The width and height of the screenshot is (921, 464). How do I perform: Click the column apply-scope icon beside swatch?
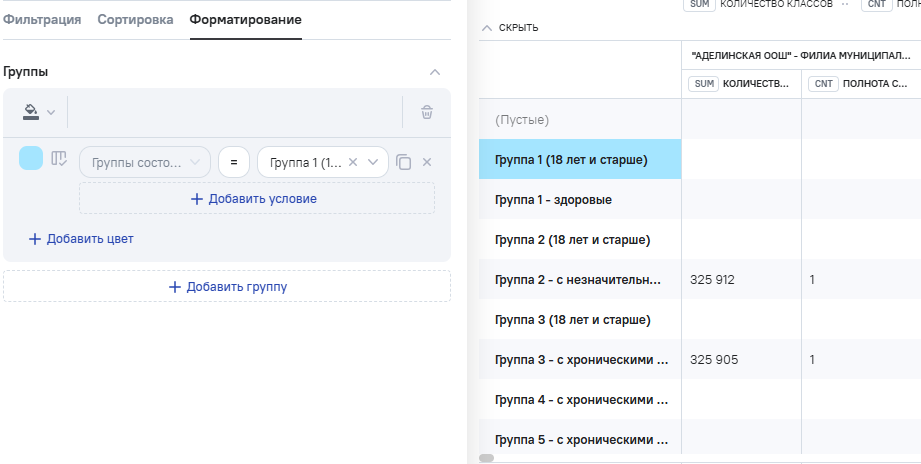point(59,159)
